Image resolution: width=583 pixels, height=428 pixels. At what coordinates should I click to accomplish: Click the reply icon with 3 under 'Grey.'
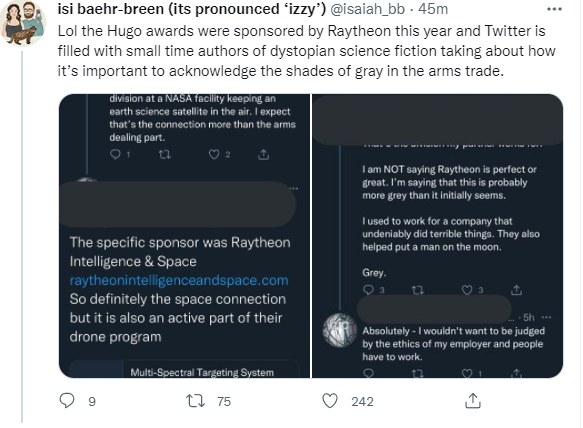click(368, 290)
